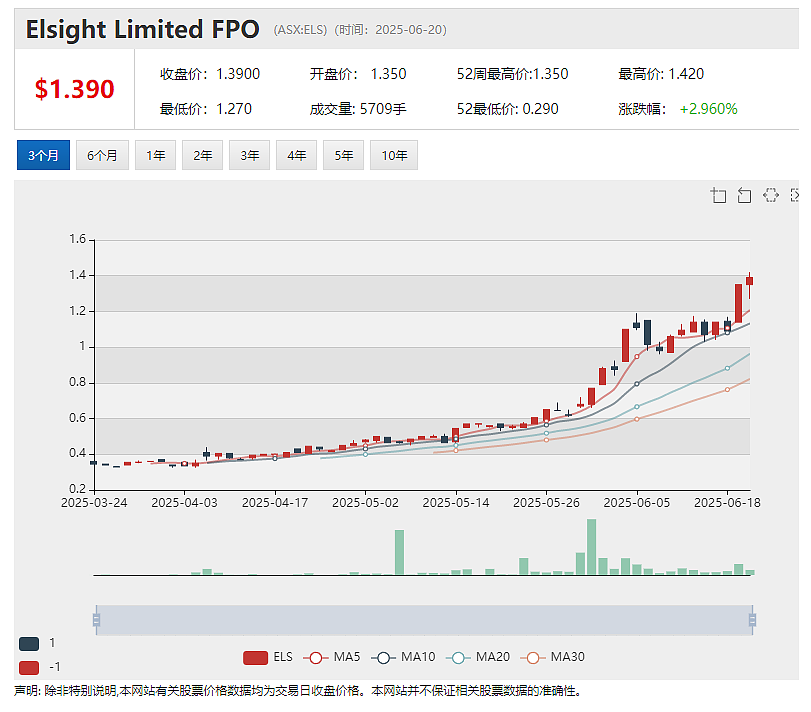Click the left handle of zoom slider
The width and height of the screenshot is (811, 712).
96,620
